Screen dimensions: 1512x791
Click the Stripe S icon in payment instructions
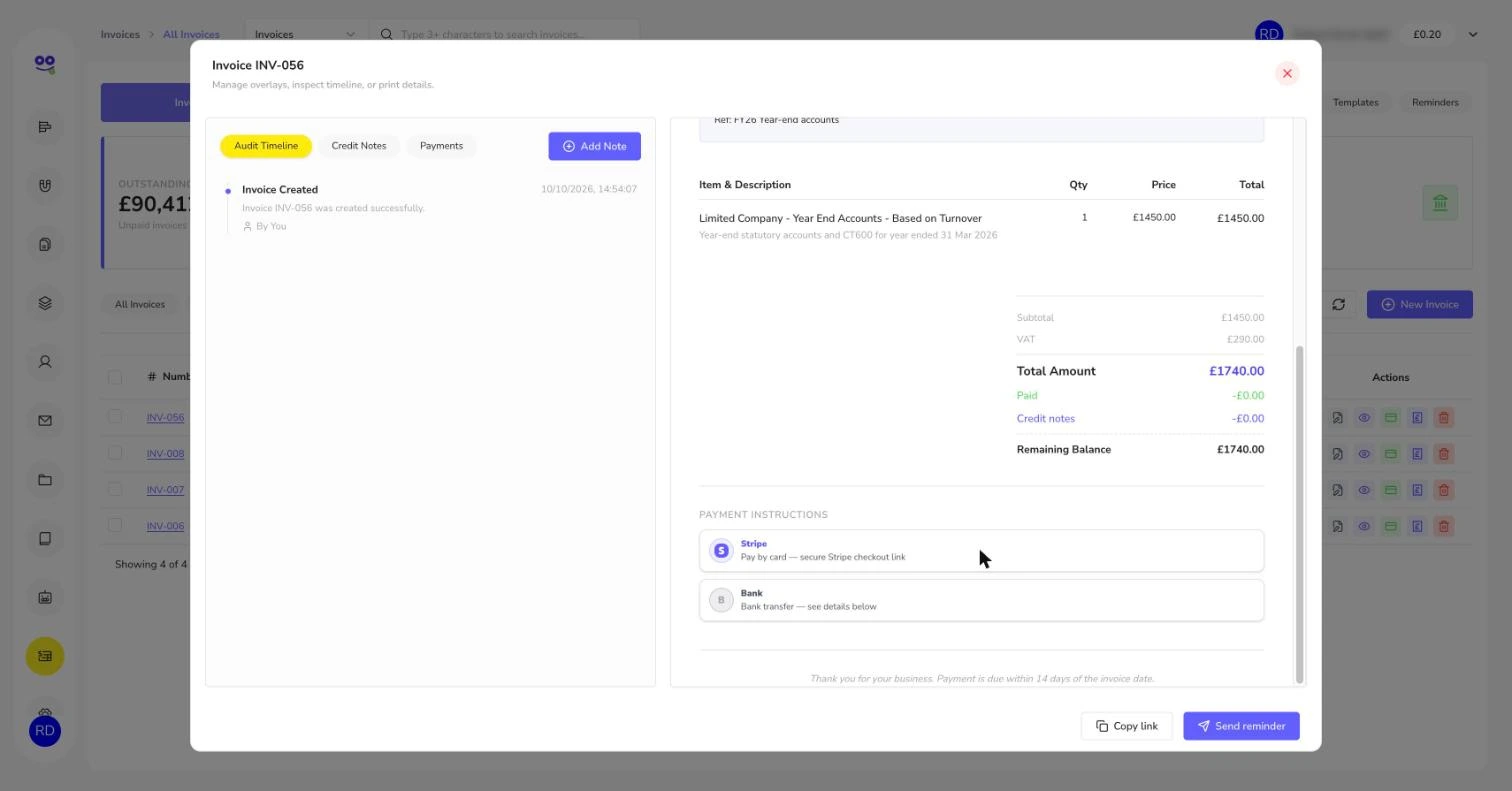pos(721,550)
